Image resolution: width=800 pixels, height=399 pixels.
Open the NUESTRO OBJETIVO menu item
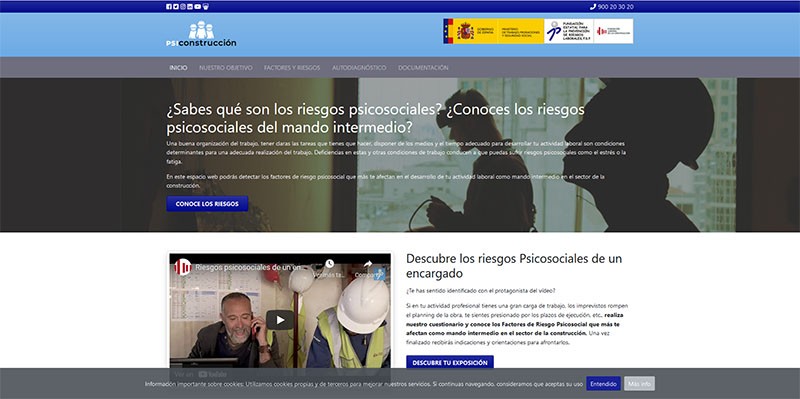pos(226,68)
